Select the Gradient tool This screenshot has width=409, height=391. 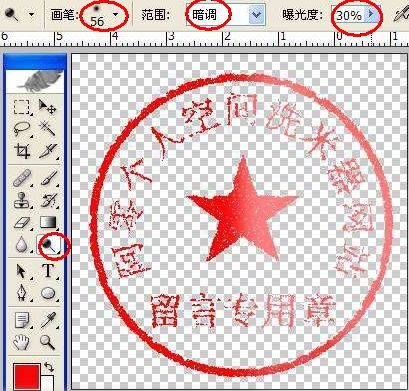[x=48, y=222]
